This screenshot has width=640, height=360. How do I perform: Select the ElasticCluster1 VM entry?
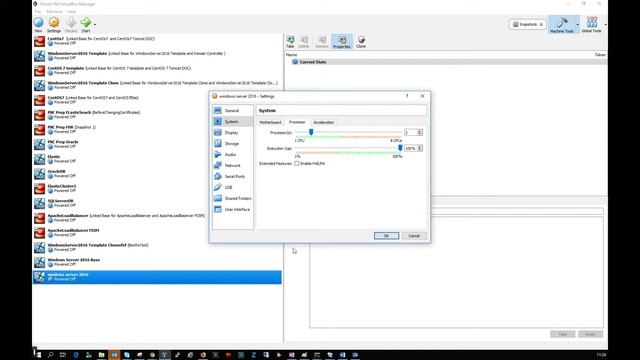(x=157, y=188)
